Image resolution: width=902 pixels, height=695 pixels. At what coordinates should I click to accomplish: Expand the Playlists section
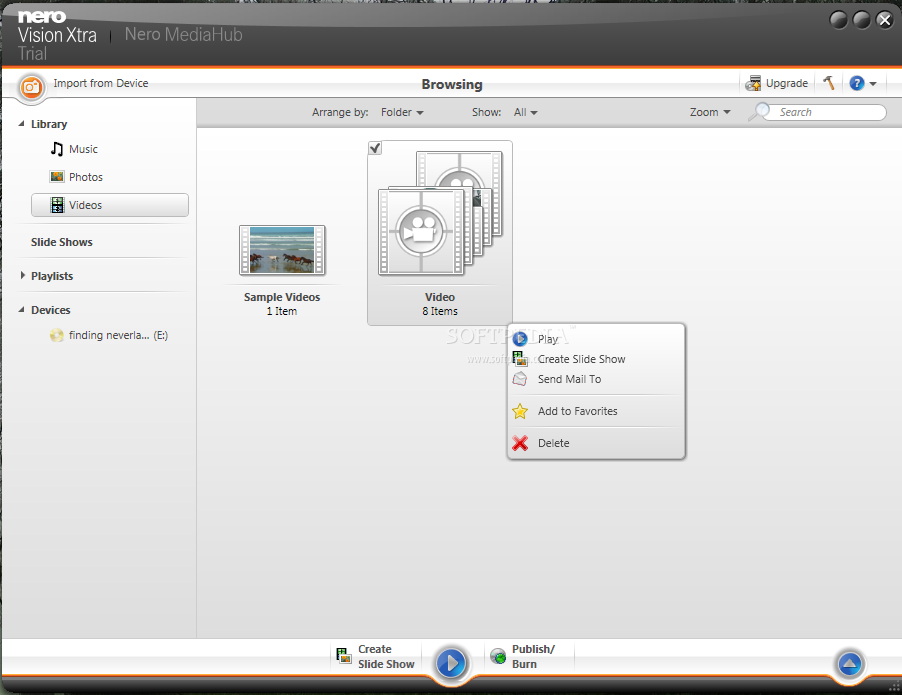[x=22, y=276]
